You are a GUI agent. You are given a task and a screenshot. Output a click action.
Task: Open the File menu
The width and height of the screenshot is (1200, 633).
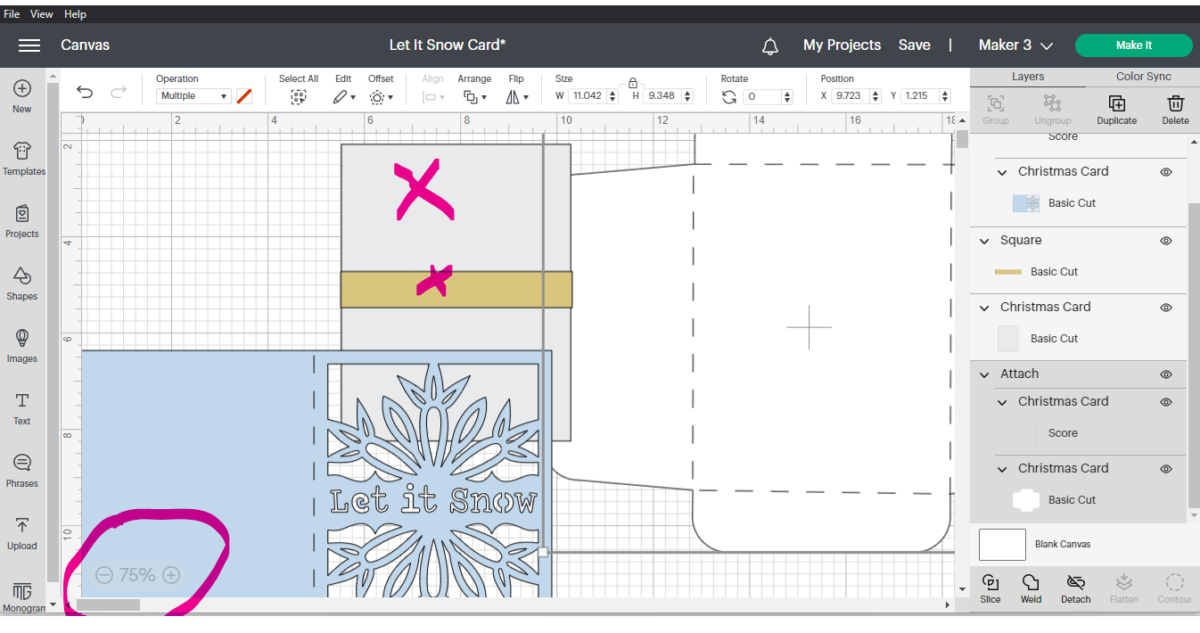tap(12, 14)
